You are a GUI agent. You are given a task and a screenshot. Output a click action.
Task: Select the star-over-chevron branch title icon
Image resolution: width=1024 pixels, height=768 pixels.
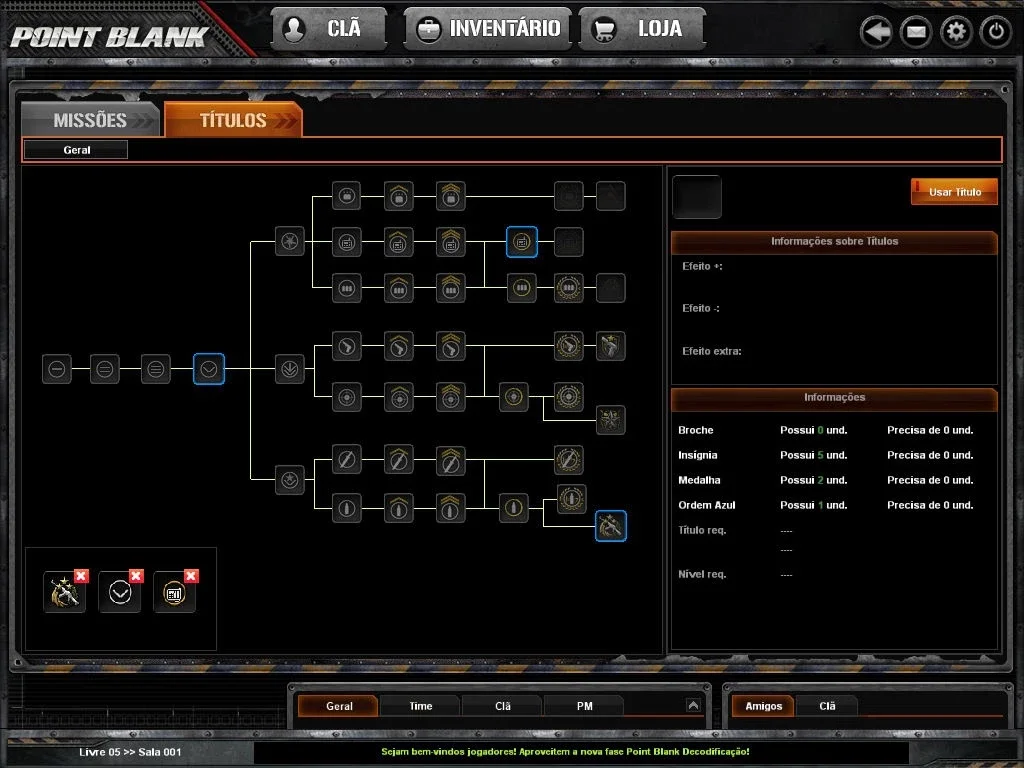[289, 480]
